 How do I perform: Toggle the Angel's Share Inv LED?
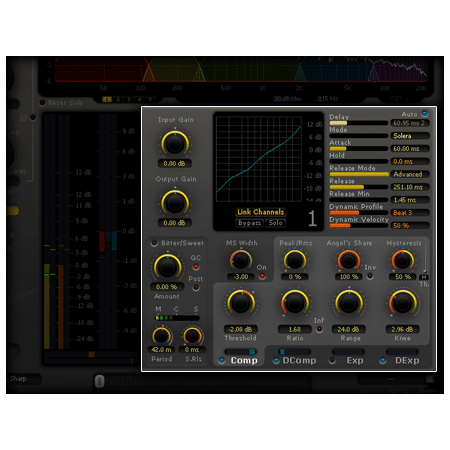(370, 276)
